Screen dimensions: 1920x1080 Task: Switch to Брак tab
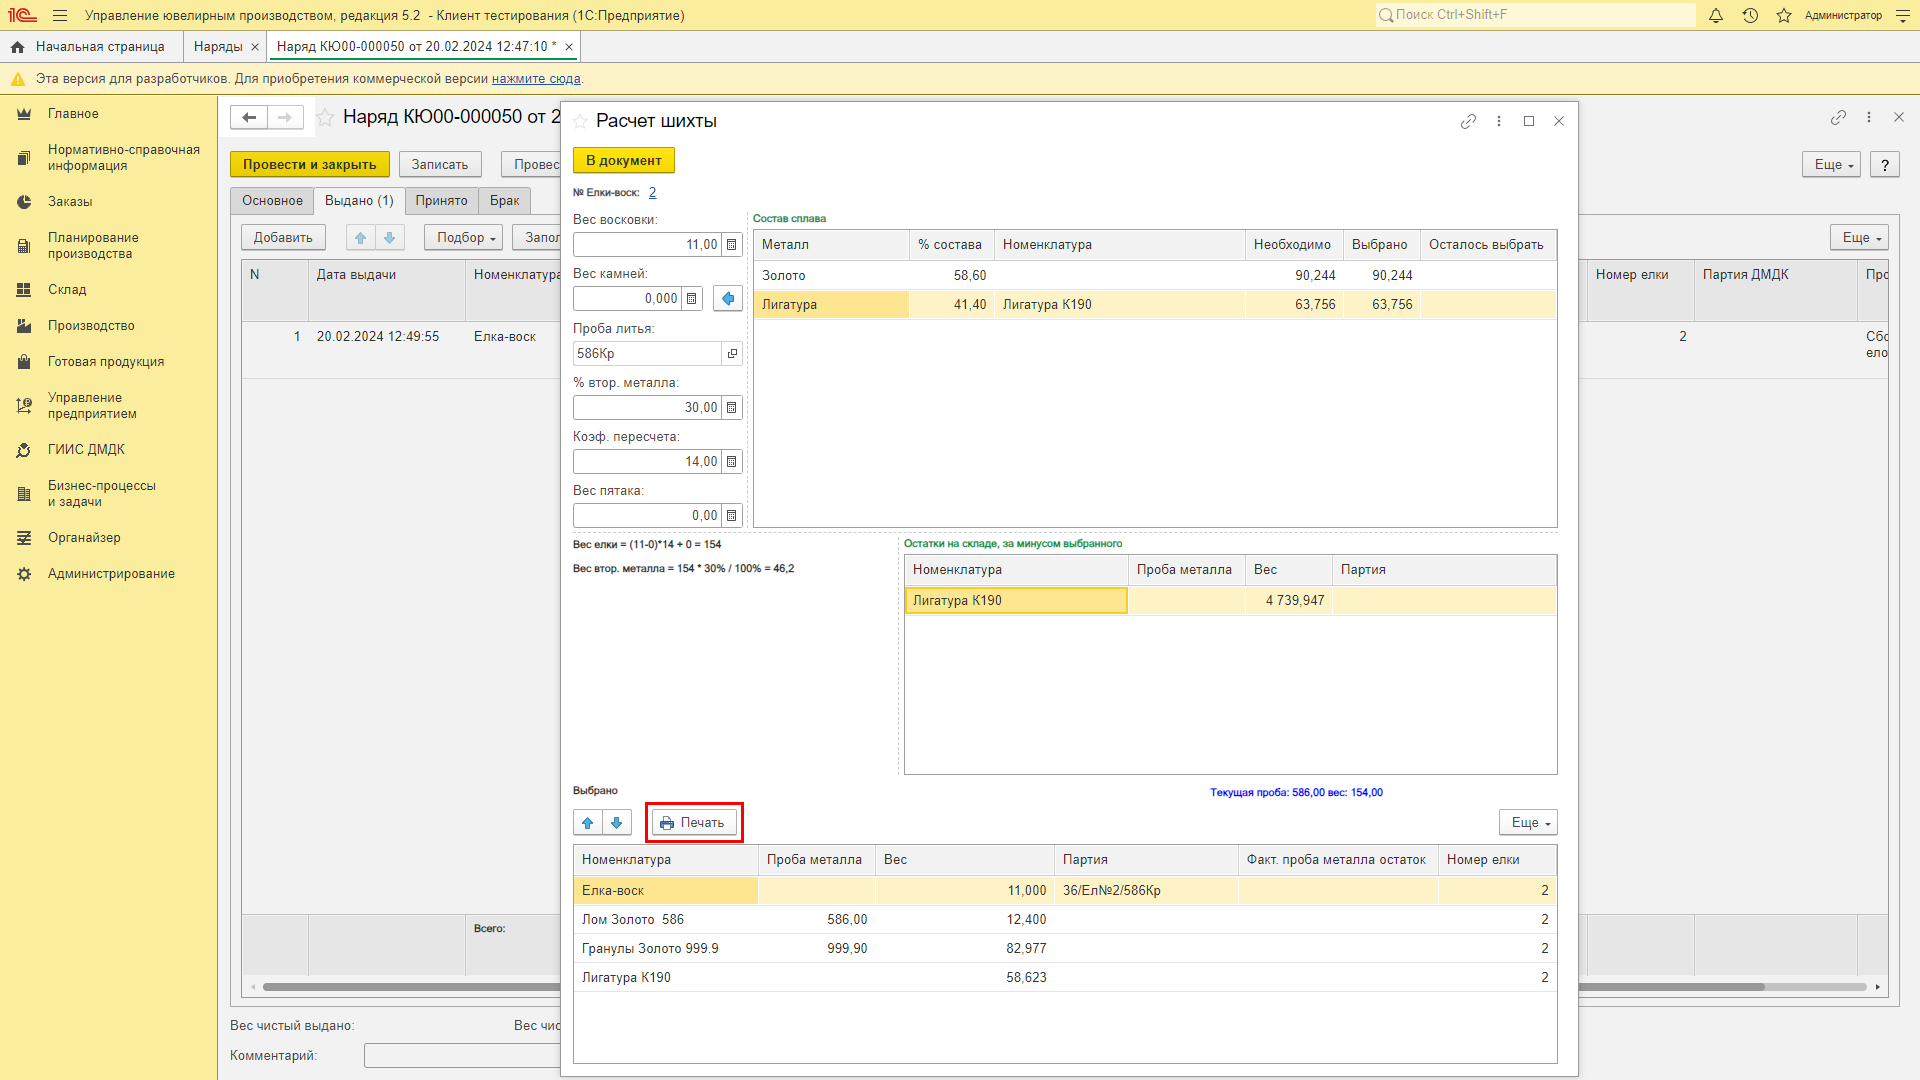click(504, 200)
